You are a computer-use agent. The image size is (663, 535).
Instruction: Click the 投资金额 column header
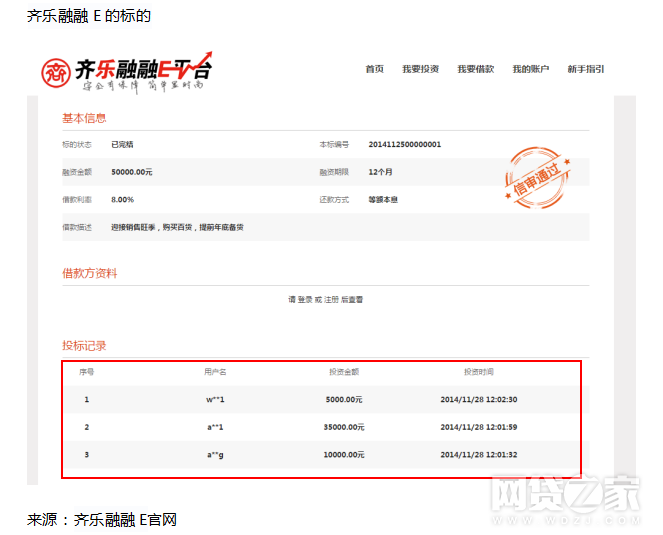344,372
